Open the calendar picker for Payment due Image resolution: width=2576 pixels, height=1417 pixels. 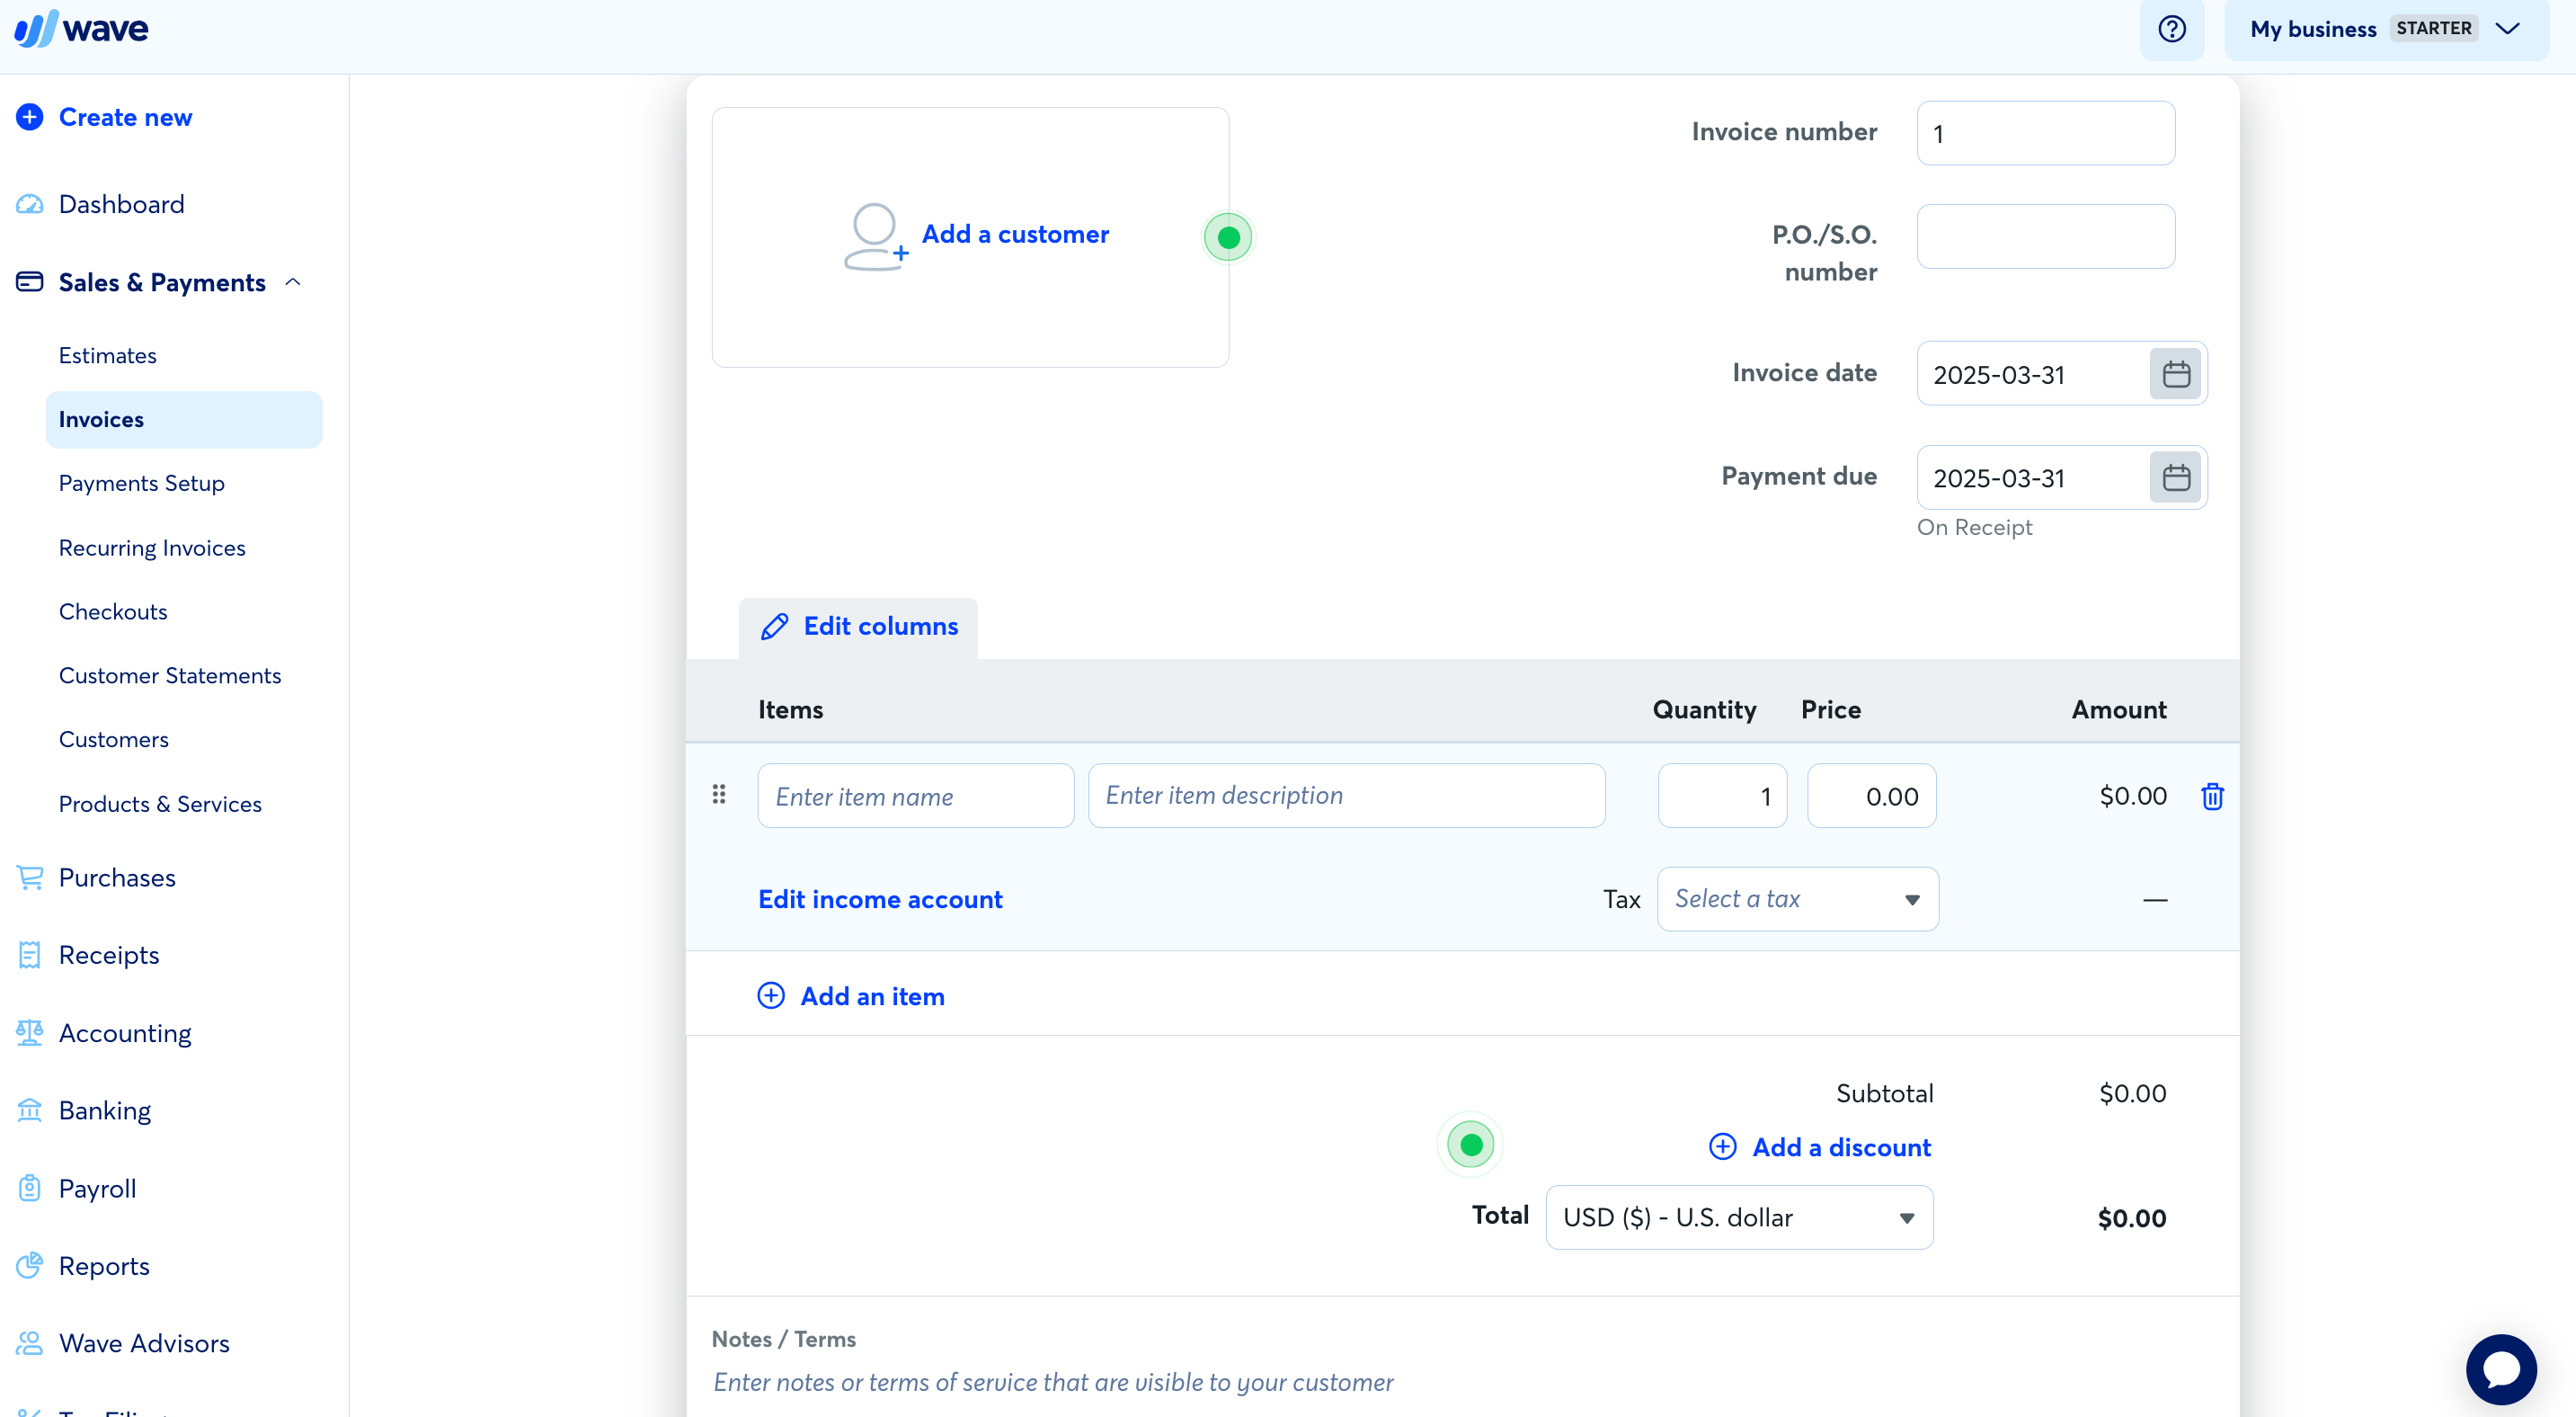(2177, 477)
